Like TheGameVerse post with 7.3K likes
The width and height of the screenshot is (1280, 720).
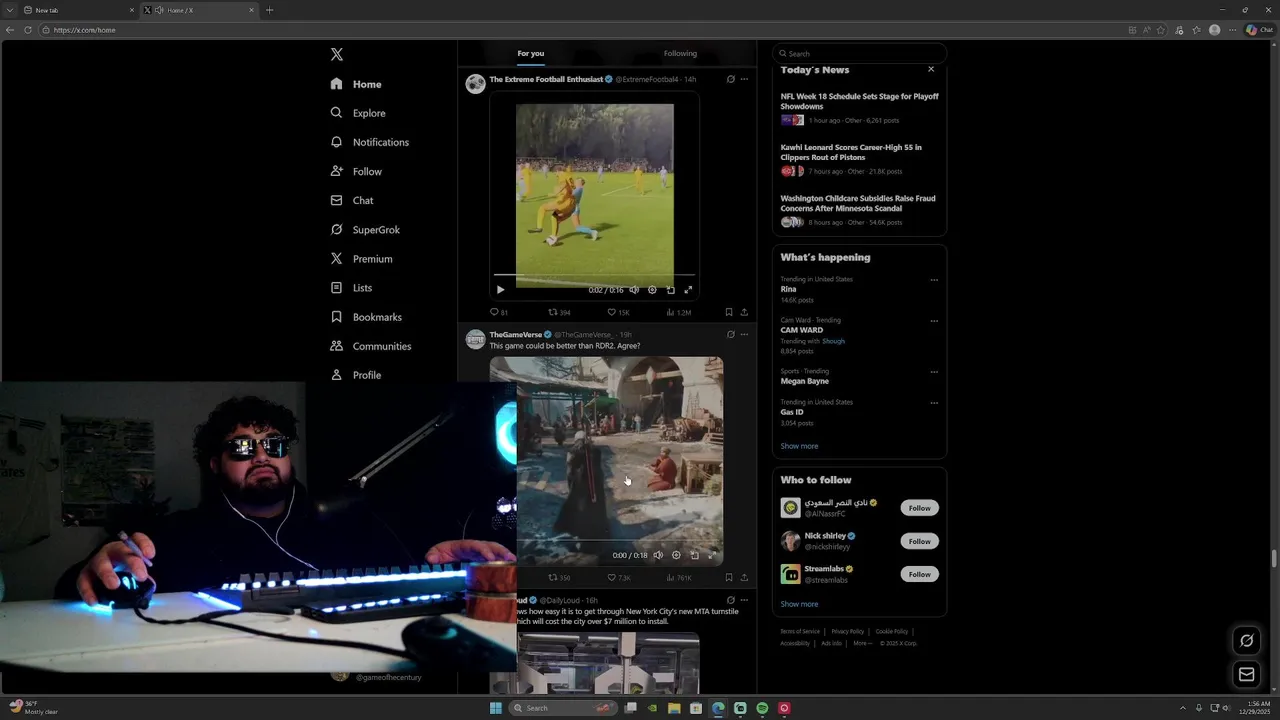619,578
